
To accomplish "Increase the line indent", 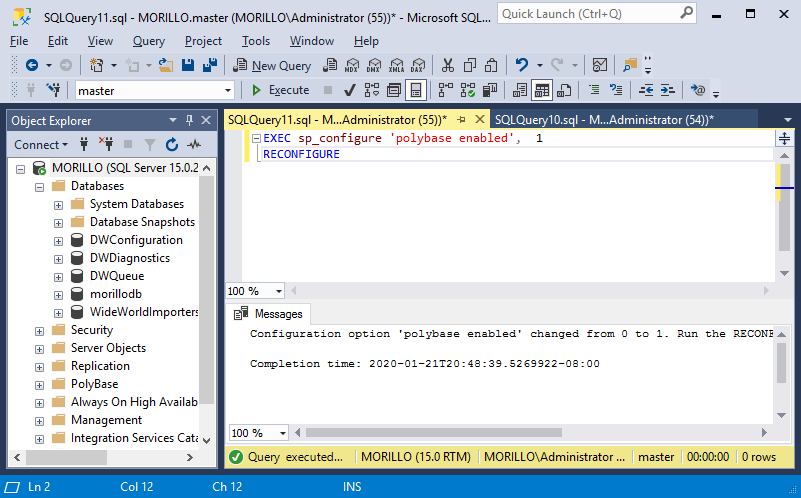I will pyautogui.click(x=668, y=90).
